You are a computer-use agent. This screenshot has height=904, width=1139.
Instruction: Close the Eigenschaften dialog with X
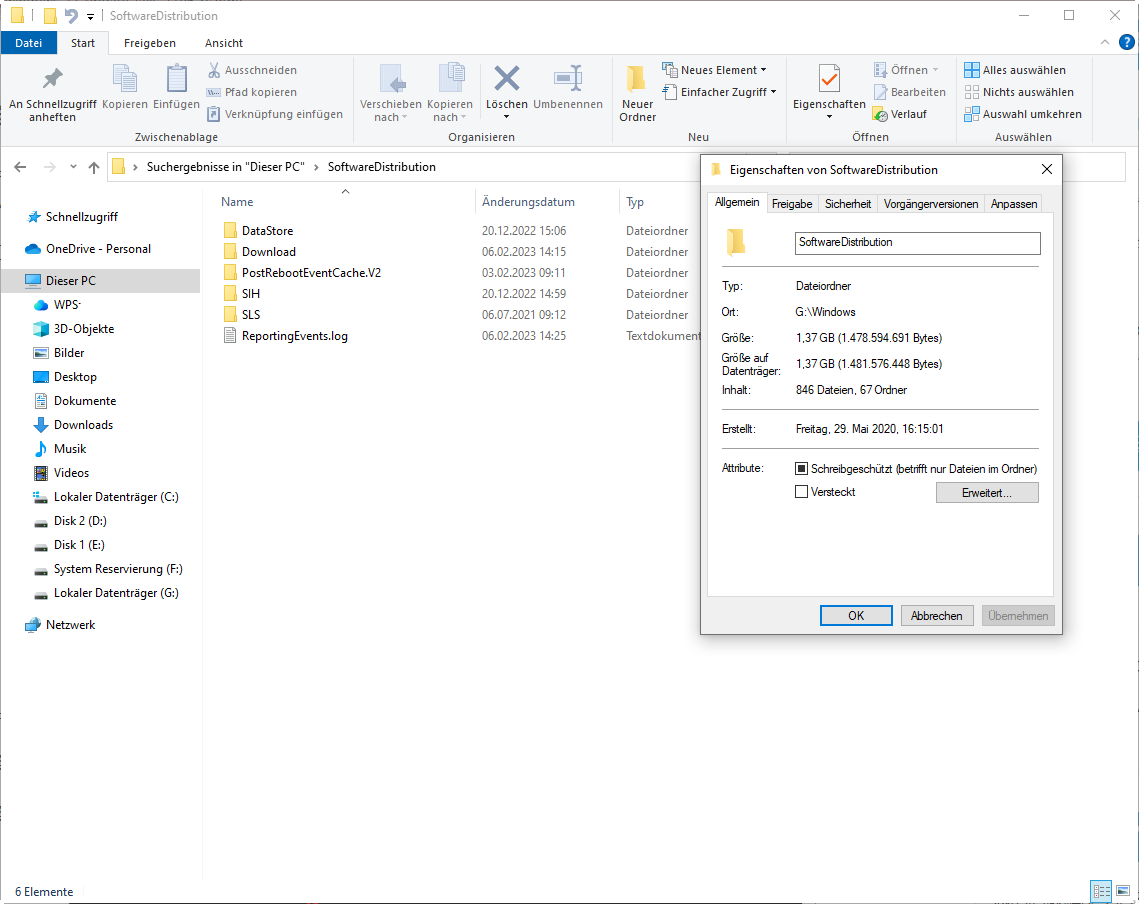[1046, 169]
